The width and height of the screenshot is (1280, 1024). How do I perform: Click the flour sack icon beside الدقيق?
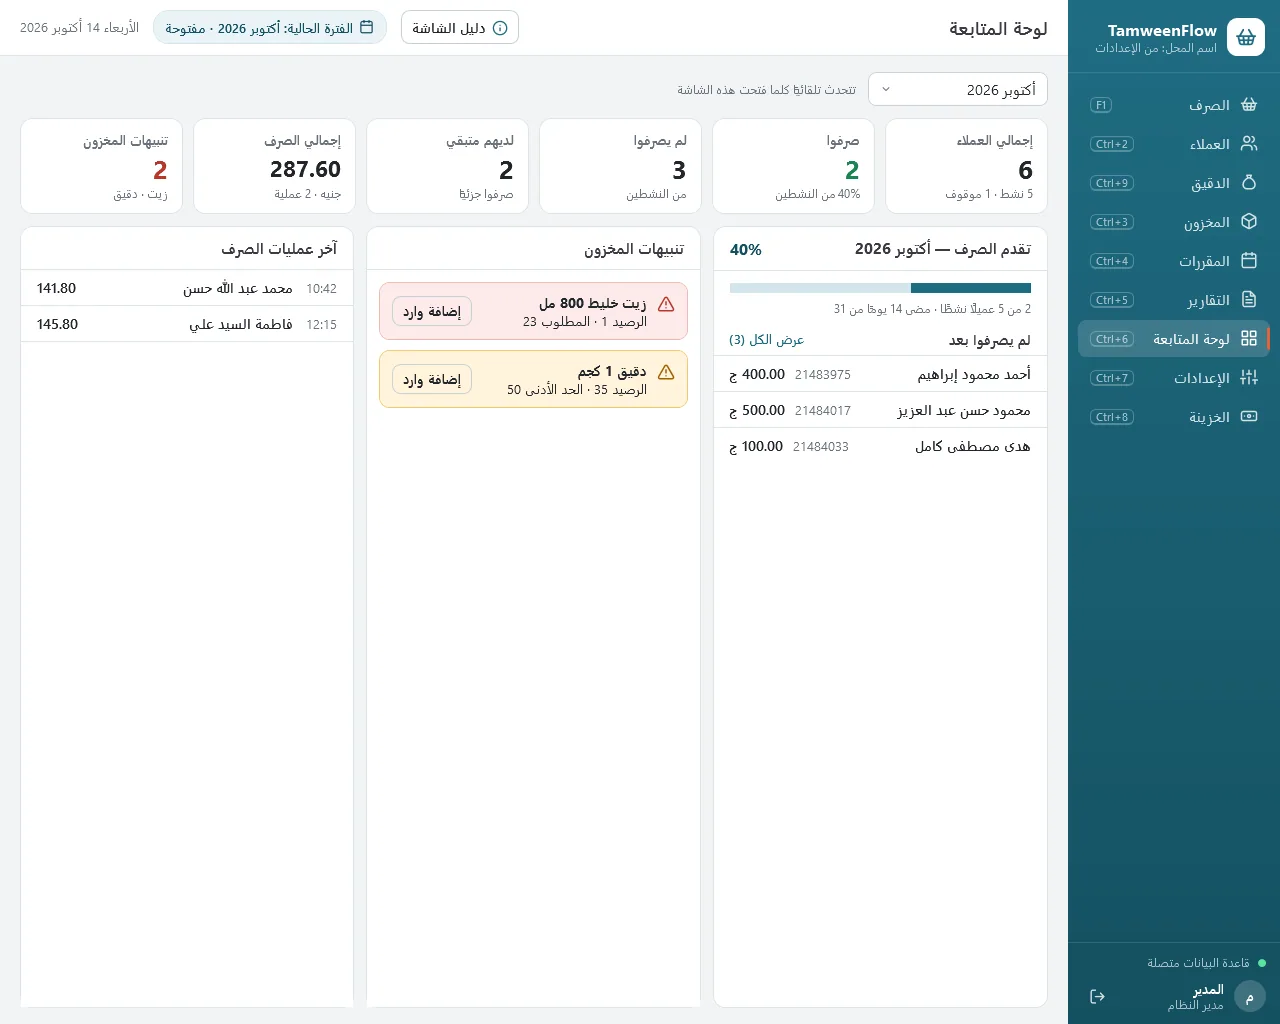point(1249,183)
